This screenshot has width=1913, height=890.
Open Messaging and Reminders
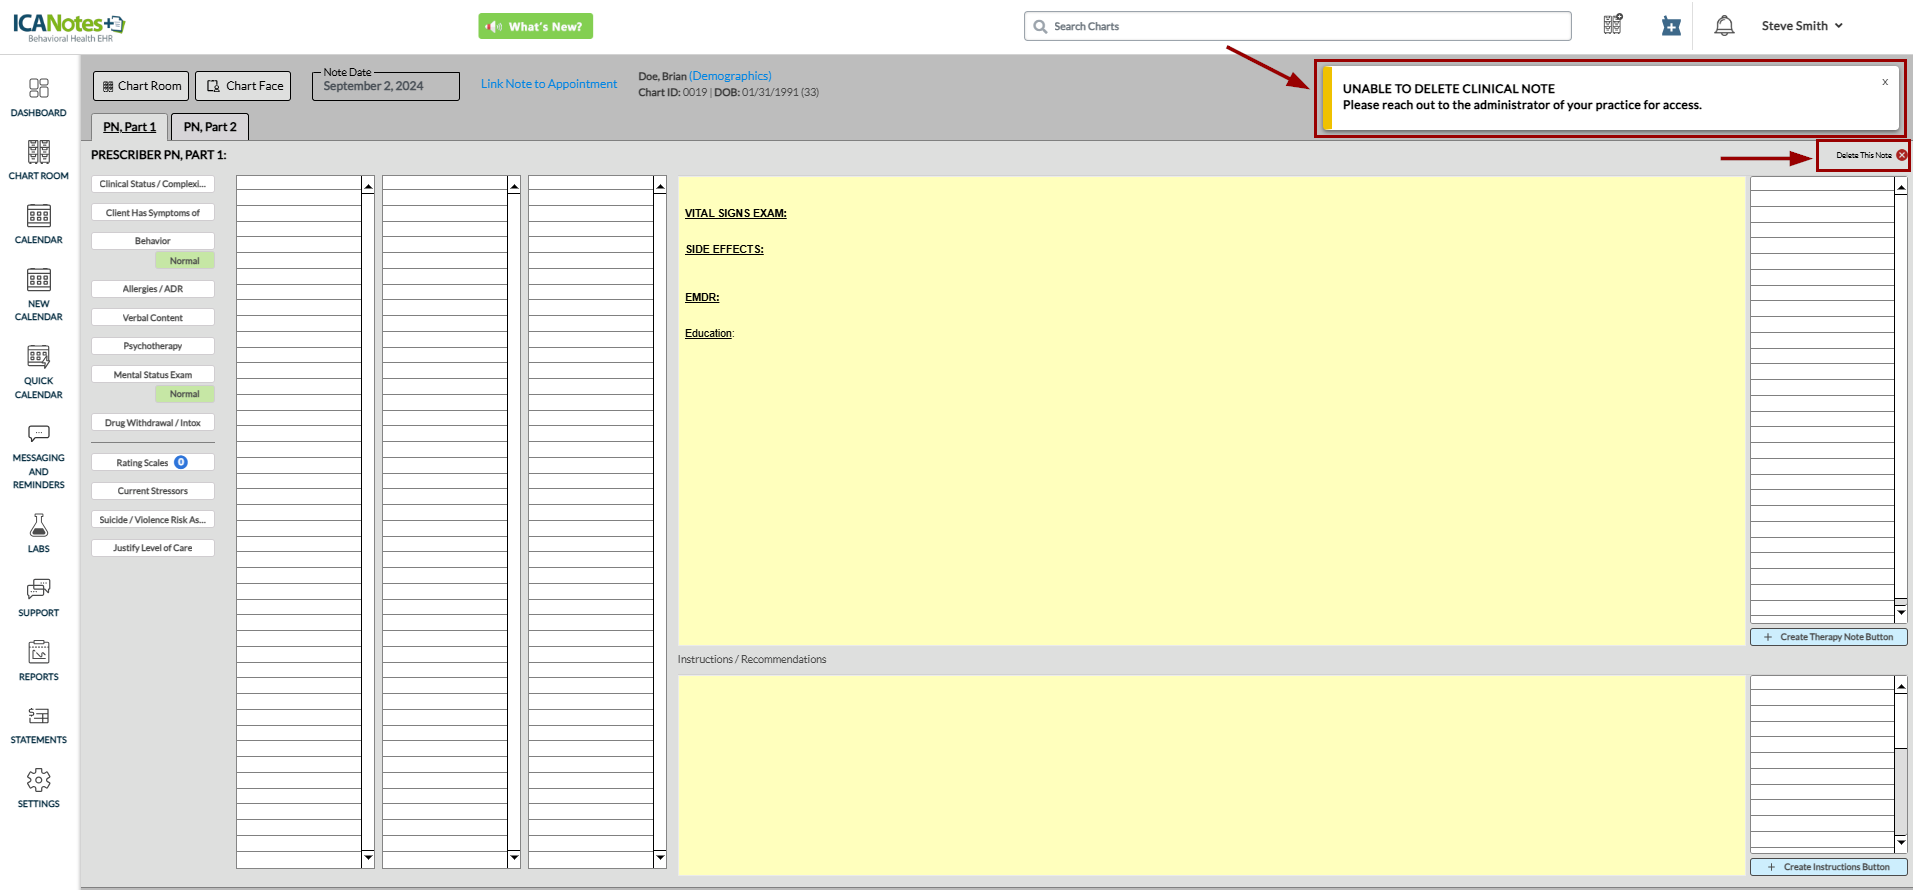pyautogui.click(x=38, y=456)
